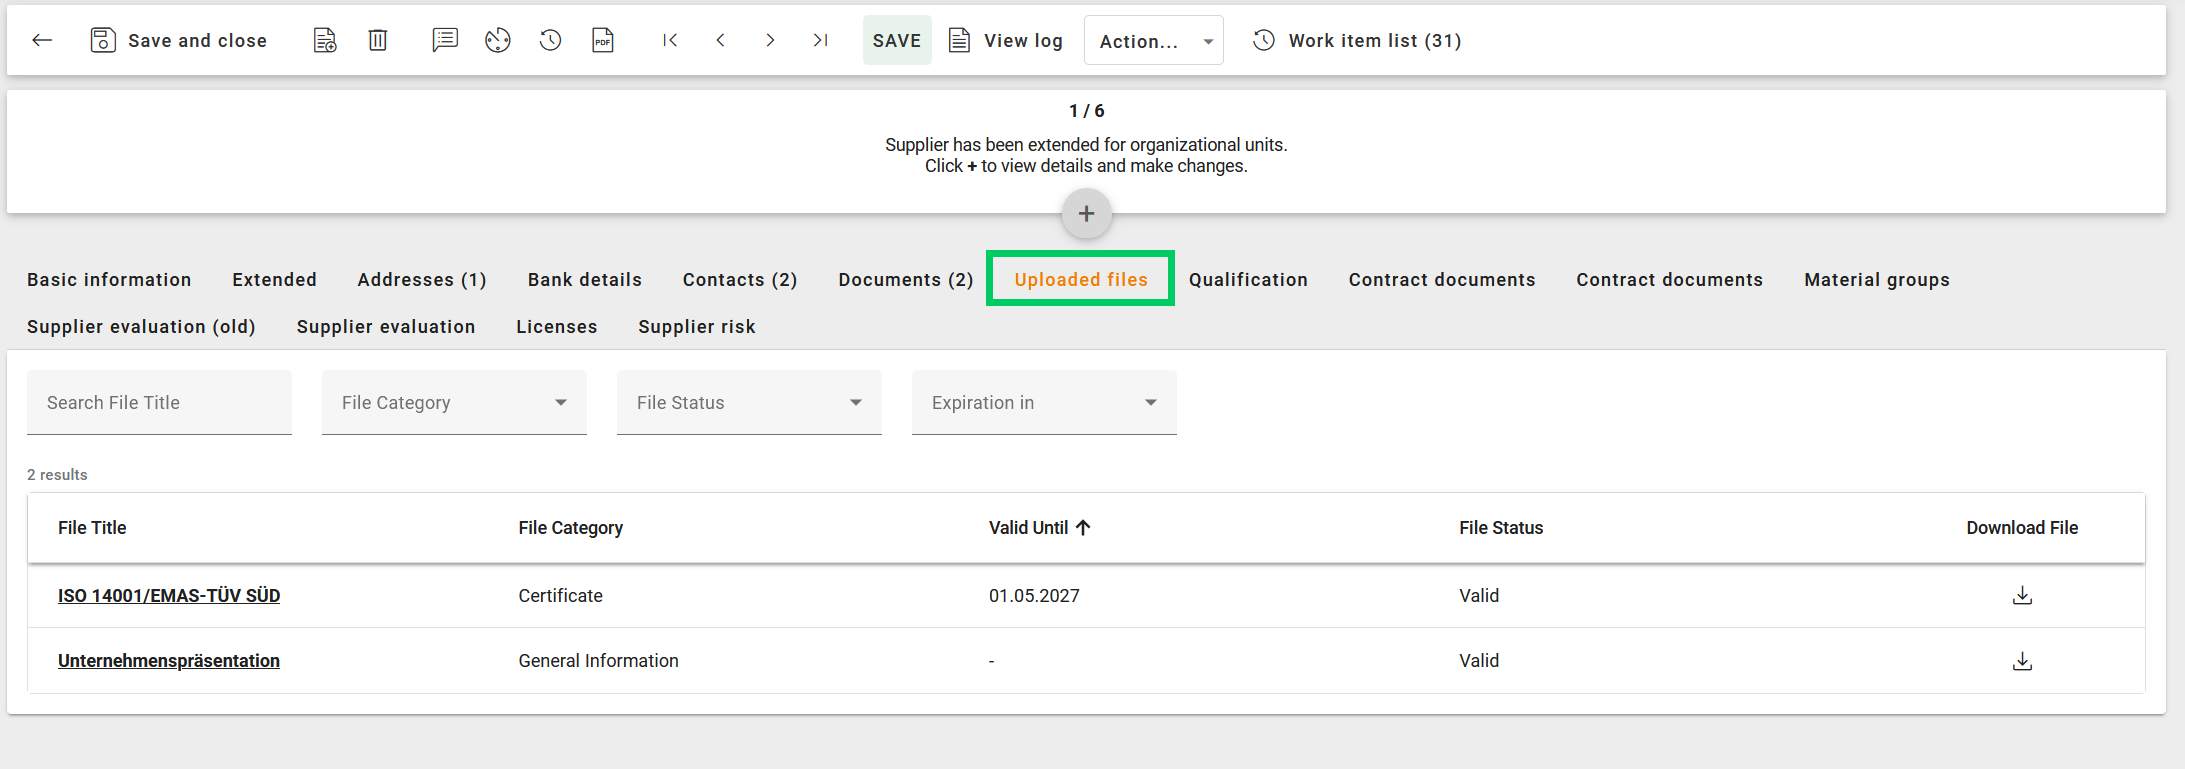
Task: Download the Unternehmenspräsentation file
Action: pos(2022,661)
